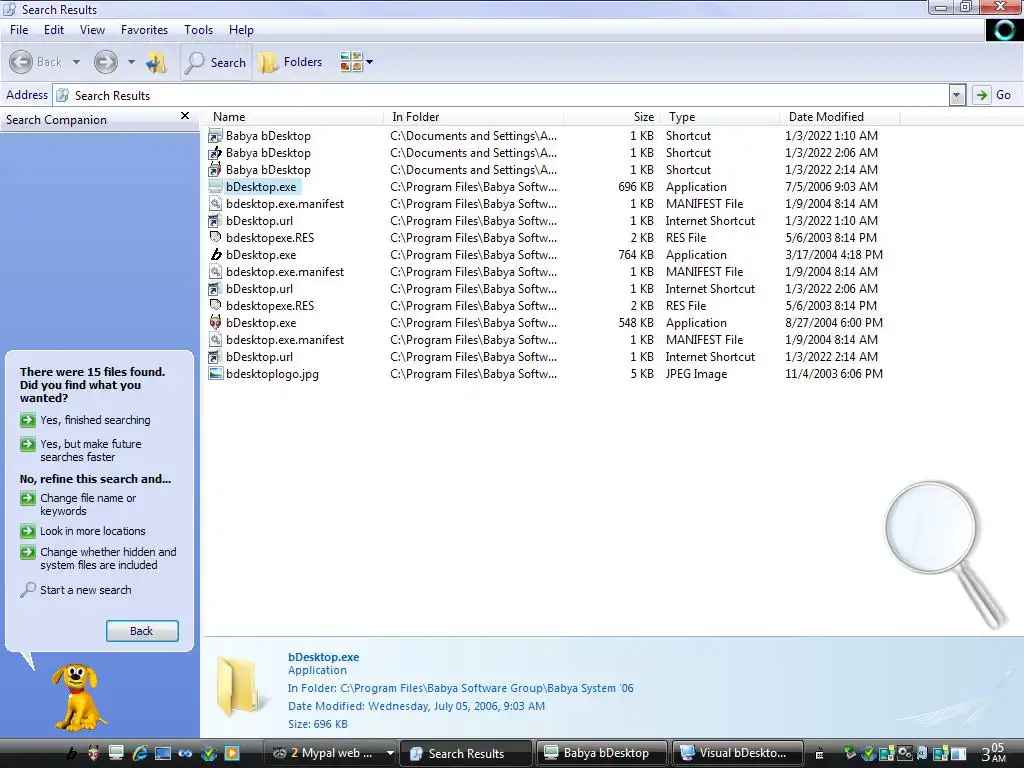Launch the 'b' quick launch icon in taskbar
The height and width of the screenshot is (768, 1024).
pyautogui.click(x=71, y=753)
